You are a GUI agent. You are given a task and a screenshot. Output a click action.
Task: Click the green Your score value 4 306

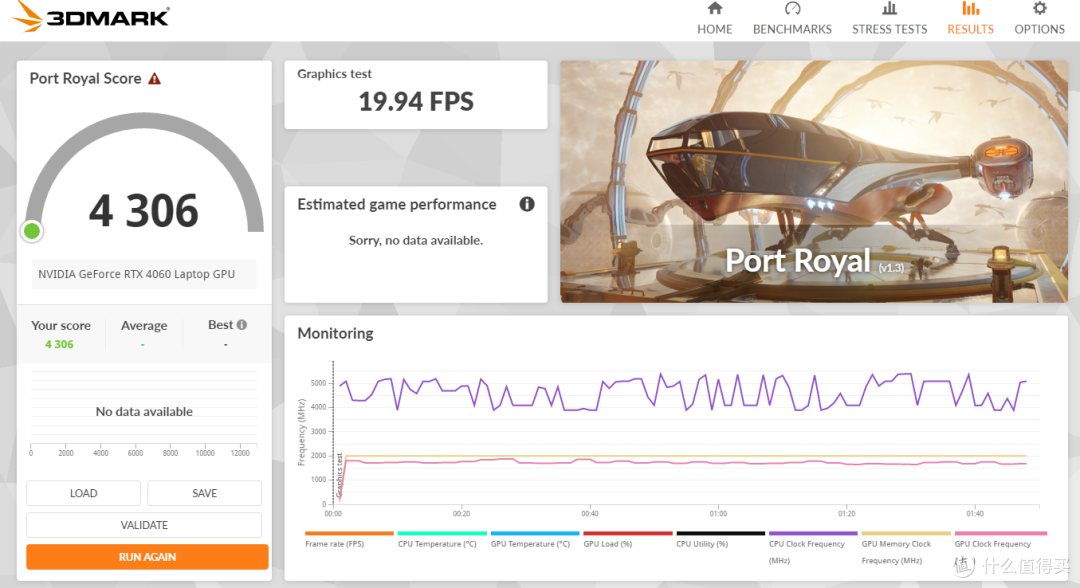[59, 344]
